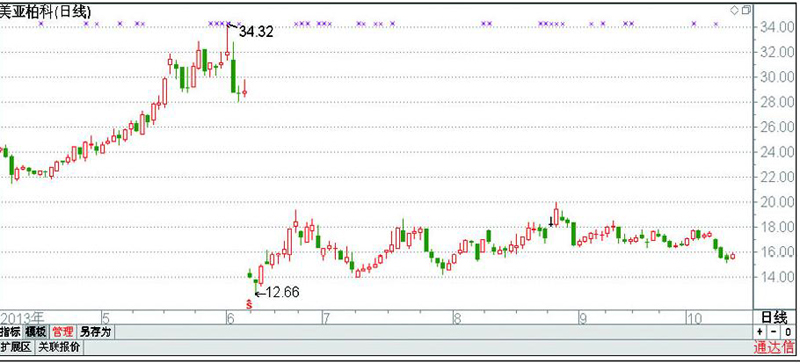
Task: Switch to the 关联报价 related quotes tab
Action: coord(59,348)
